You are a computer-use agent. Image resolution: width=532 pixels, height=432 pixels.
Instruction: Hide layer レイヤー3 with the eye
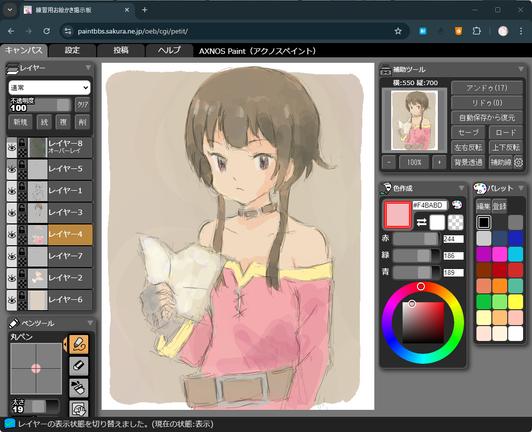click(x=12, y=213)
